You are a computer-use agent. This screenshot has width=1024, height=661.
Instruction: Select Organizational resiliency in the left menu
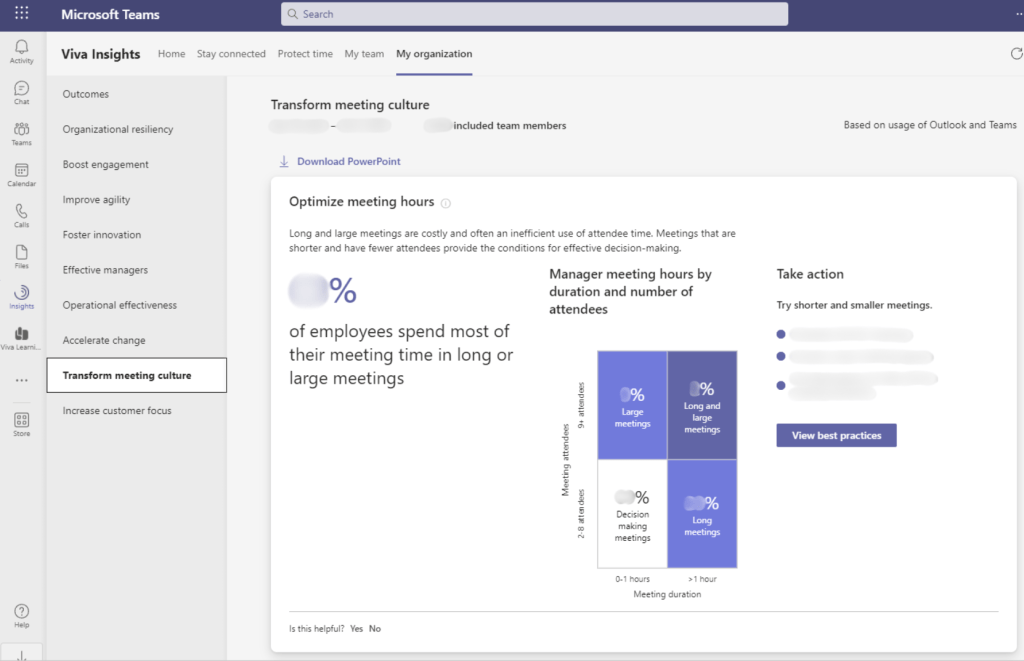point(118,129)
